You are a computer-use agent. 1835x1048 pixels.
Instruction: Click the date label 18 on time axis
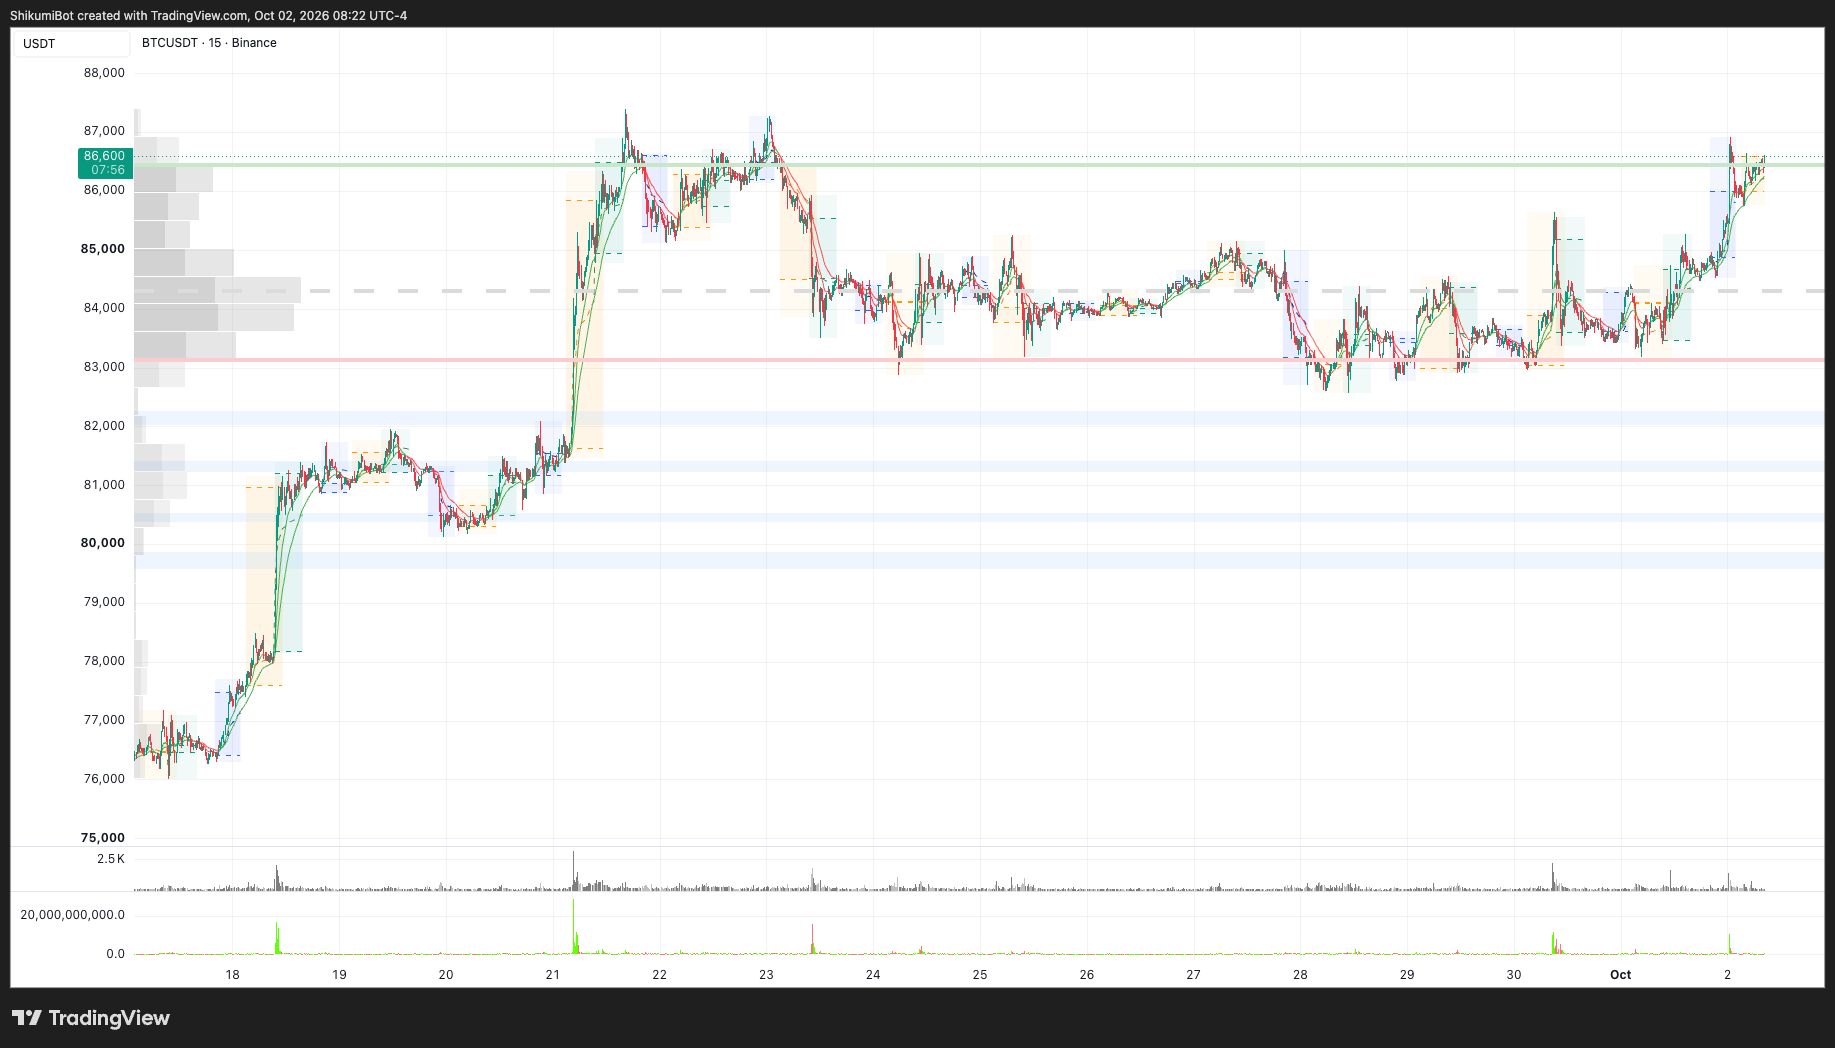pos(232,975)
